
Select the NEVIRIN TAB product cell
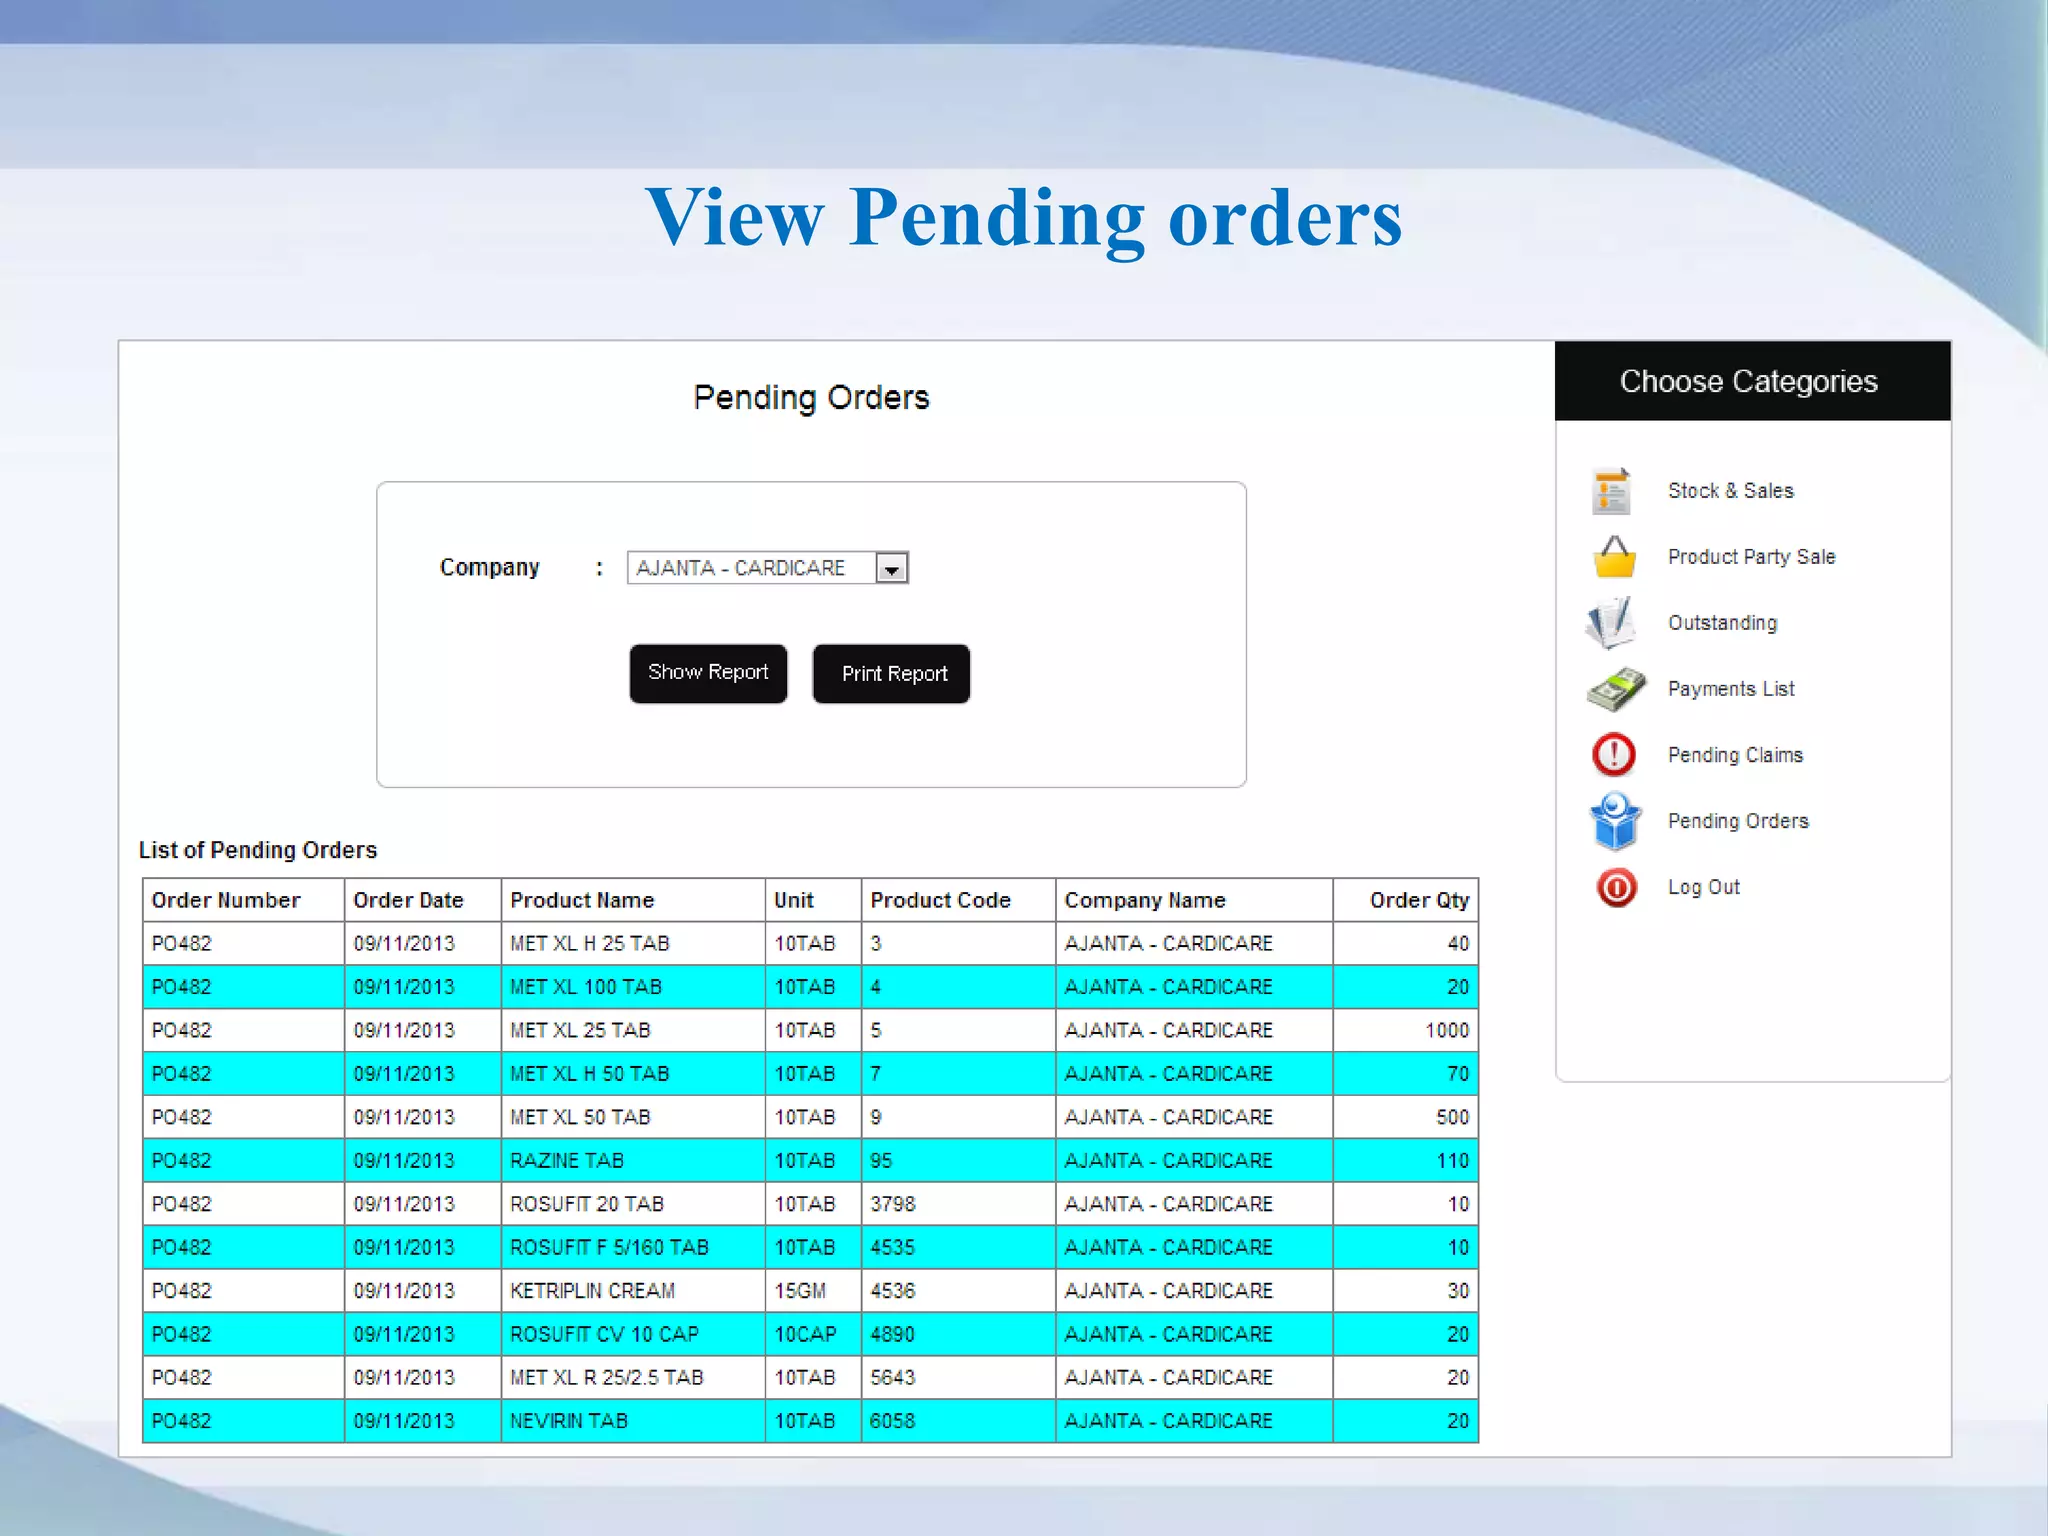(x=633, y=1421)
